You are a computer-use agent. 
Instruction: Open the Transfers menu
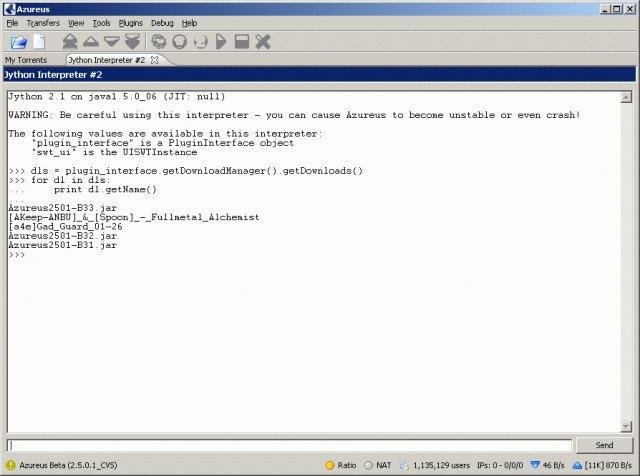click(x=43, y=23)
